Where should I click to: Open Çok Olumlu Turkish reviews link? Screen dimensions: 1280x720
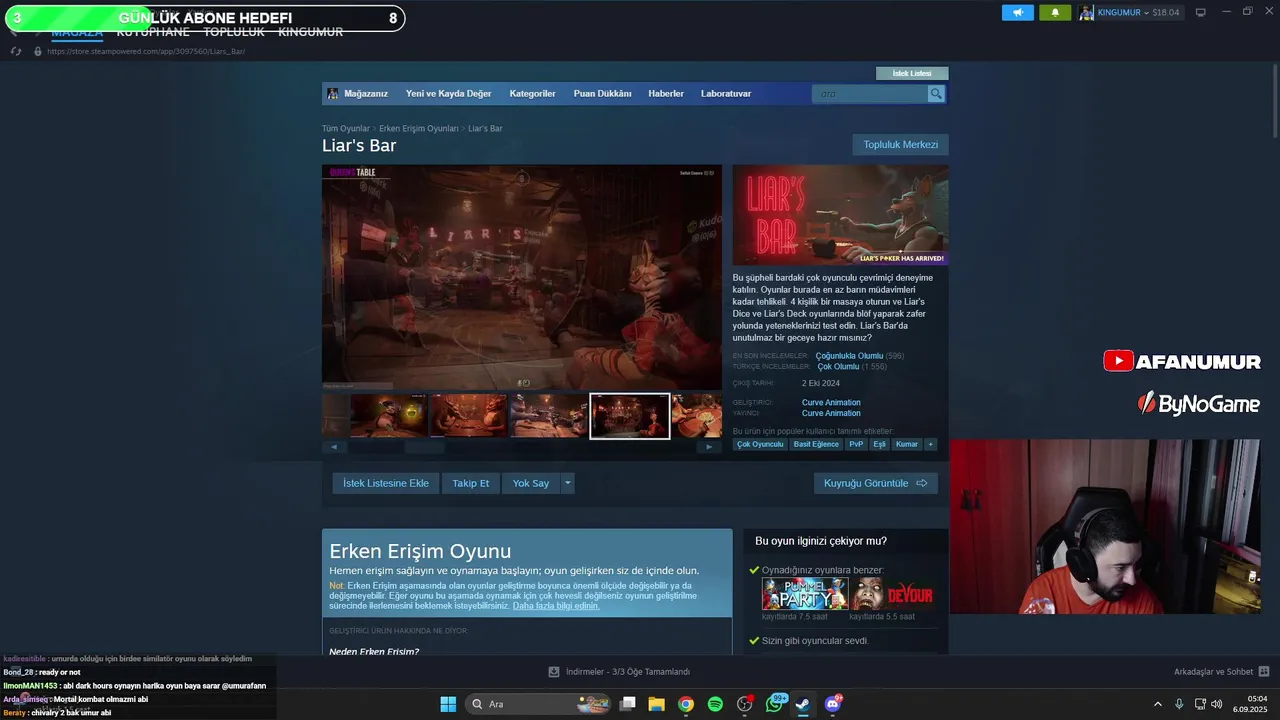pyautogui.click(x=838, y=367)
